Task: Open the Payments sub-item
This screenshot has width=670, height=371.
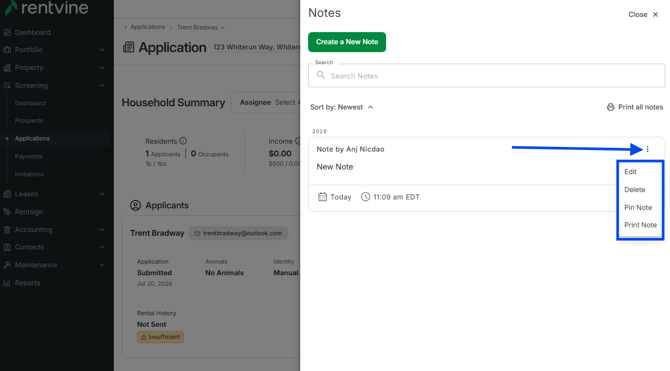Action: [x=29, y=156]
